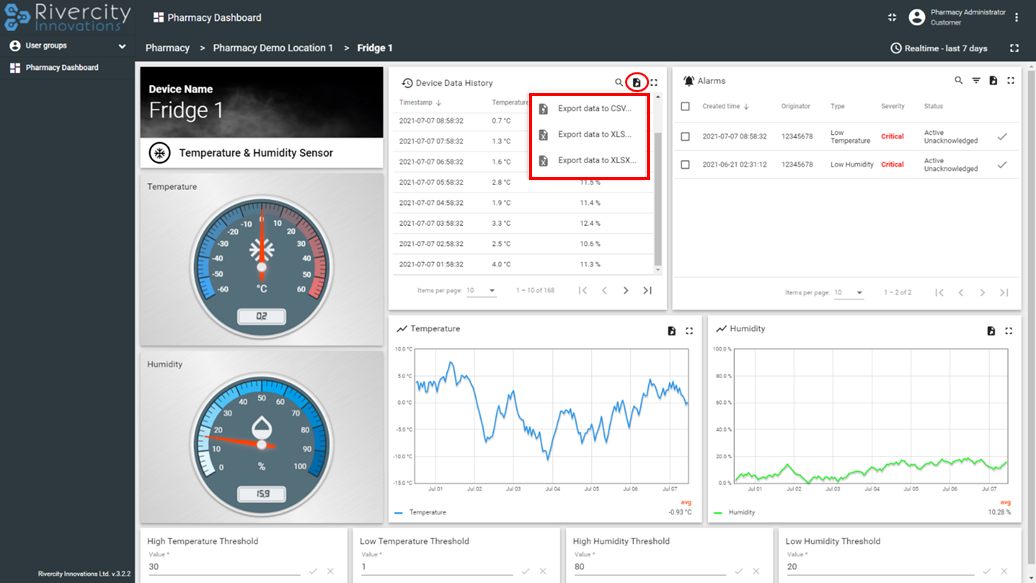Tick the checkbox for Low Humidity alarm
1036x583 pixels.
tap(685, 165)
